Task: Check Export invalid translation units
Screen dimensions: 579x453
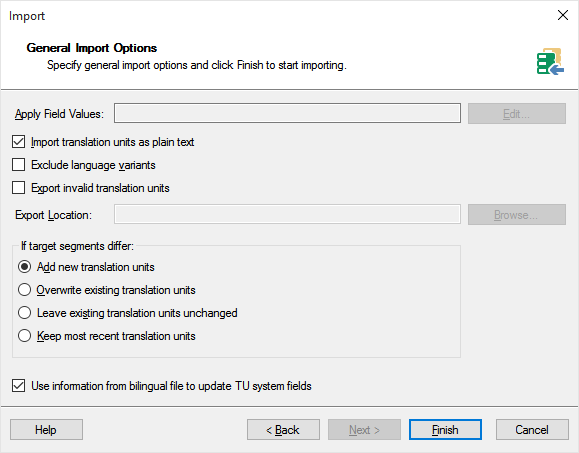Action: pos(18,188)
